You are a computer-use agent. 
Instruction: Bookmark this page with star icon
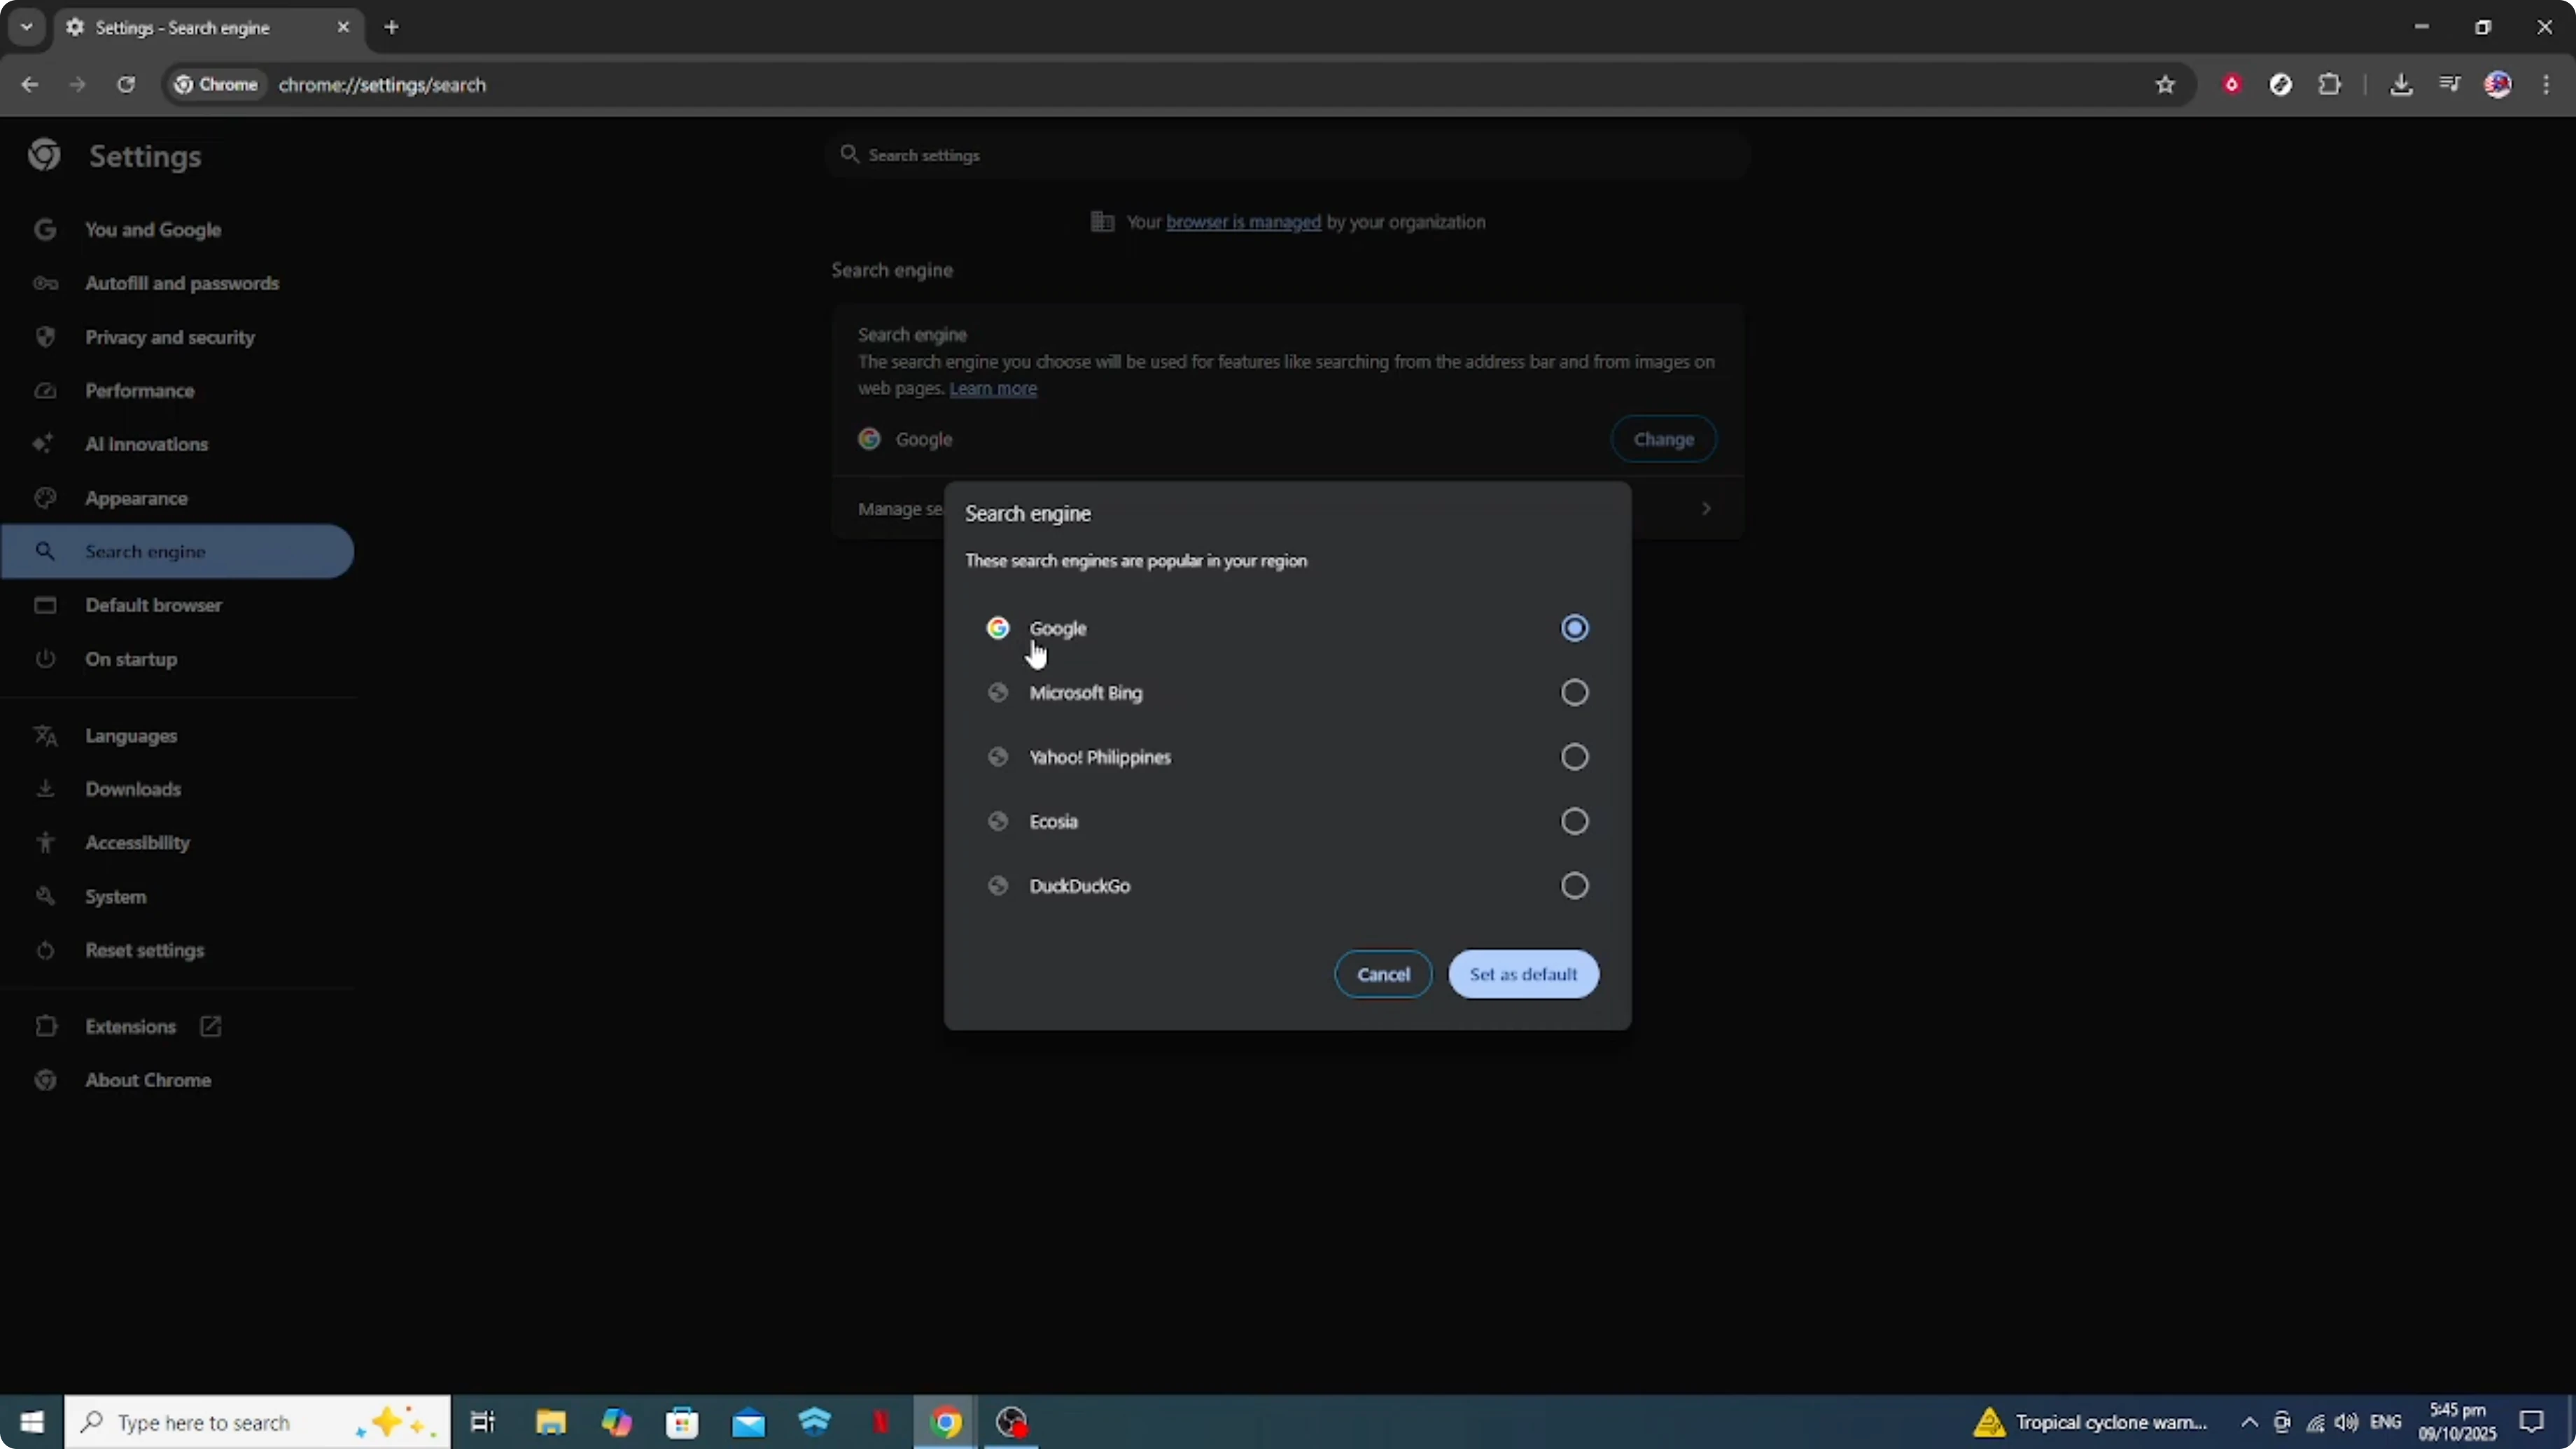(2165, 85)
